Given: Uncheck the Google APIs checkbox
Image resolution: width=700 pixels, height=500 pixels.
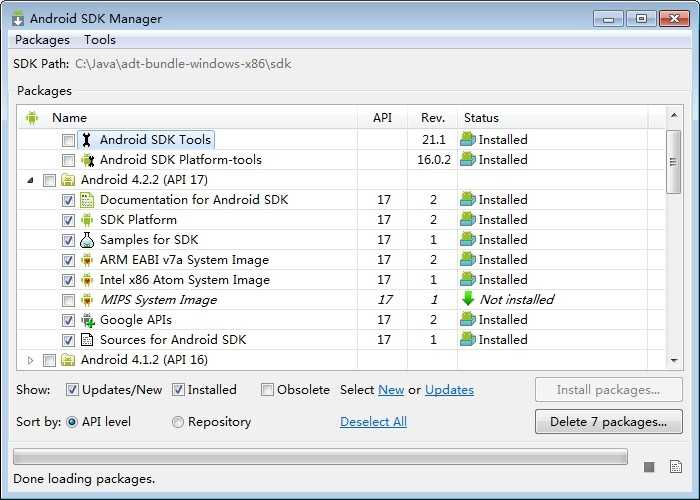Looking at the screenshot, I should click(68, 321).
